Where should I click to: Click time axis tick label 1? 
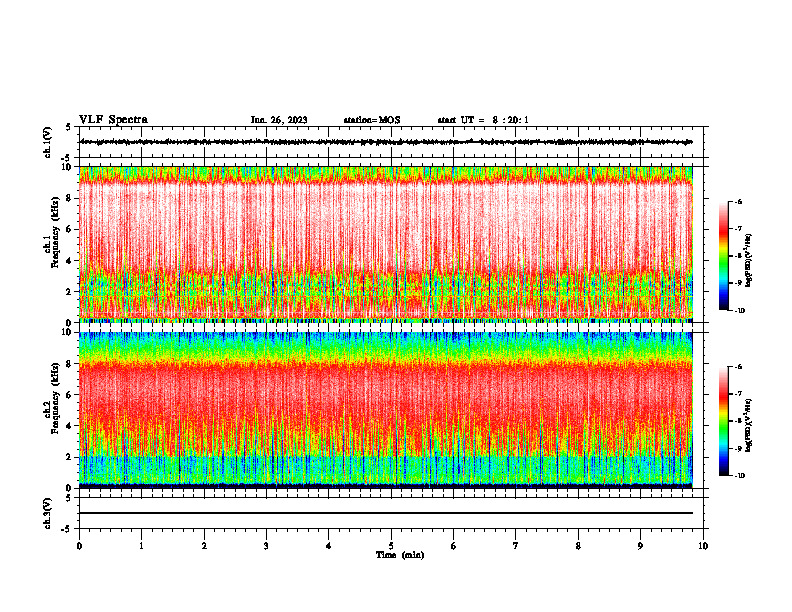click(142, 546)
